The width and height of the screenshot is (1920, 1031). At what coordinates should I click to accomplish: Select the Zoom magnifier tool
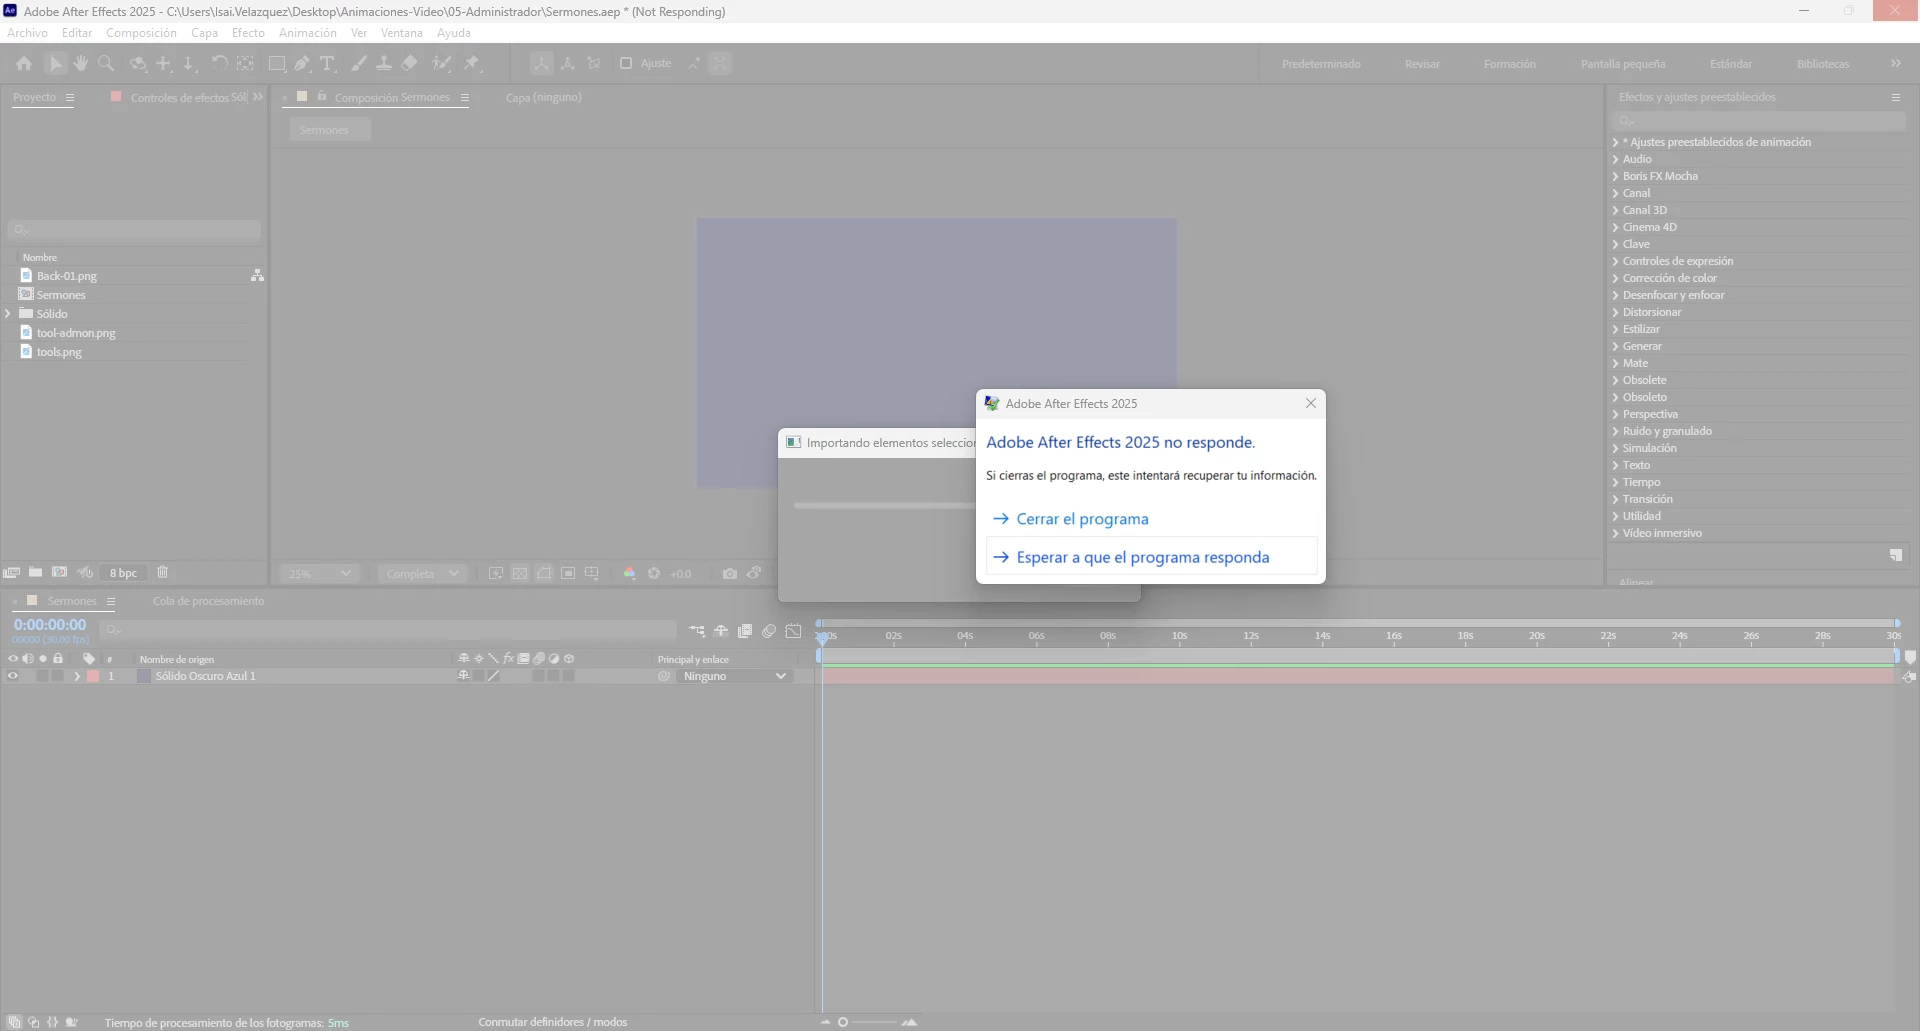[106, 64]
